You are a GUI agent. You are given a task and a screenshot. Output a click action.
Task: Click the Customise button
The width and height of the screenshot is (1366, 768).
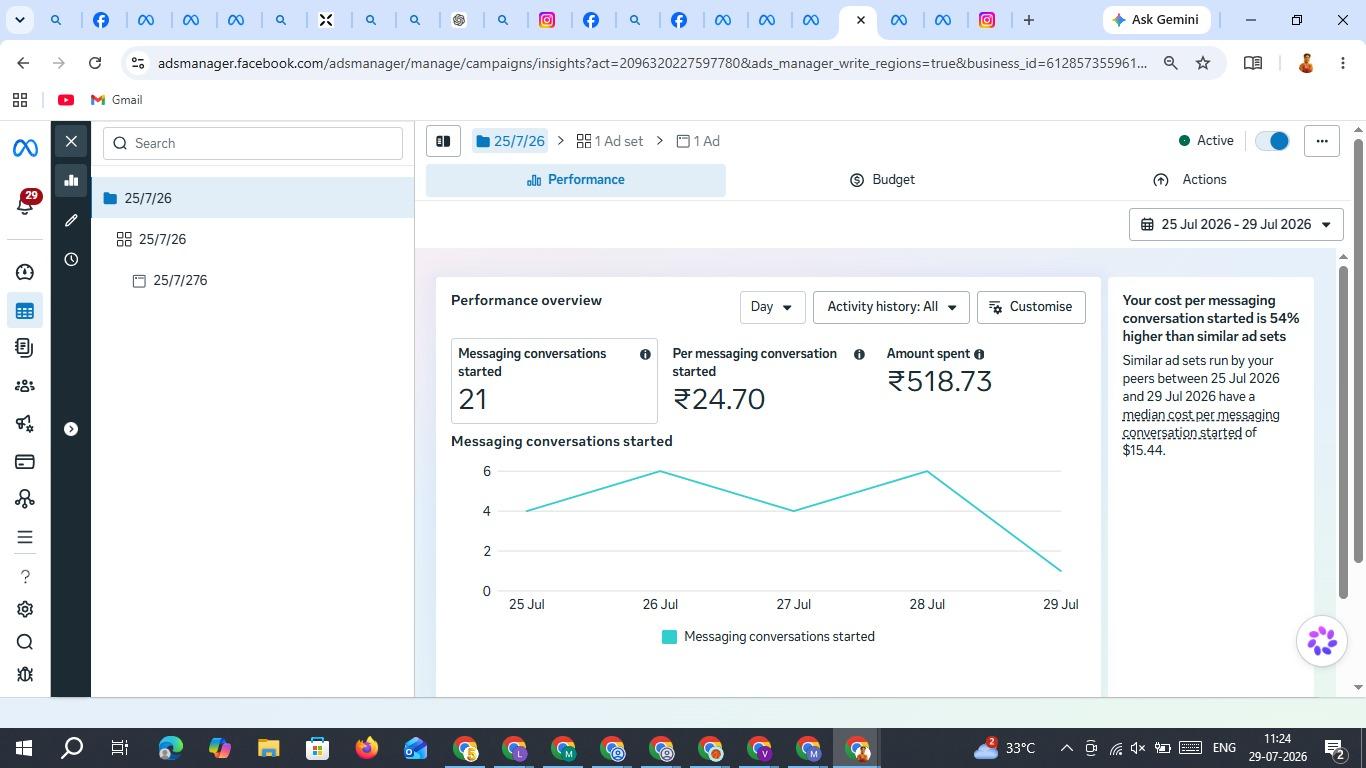(1031, 307)
